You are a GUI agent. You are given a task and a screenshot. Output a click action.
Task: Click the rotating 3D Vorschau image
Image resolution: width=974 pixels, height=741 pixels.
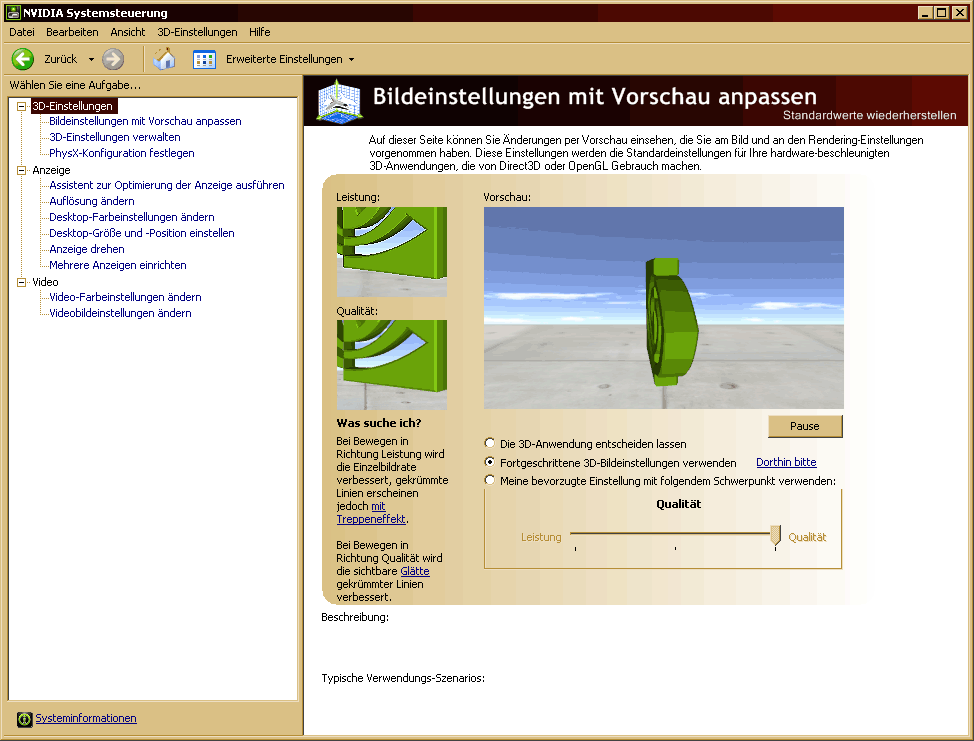tap(663, 307)
